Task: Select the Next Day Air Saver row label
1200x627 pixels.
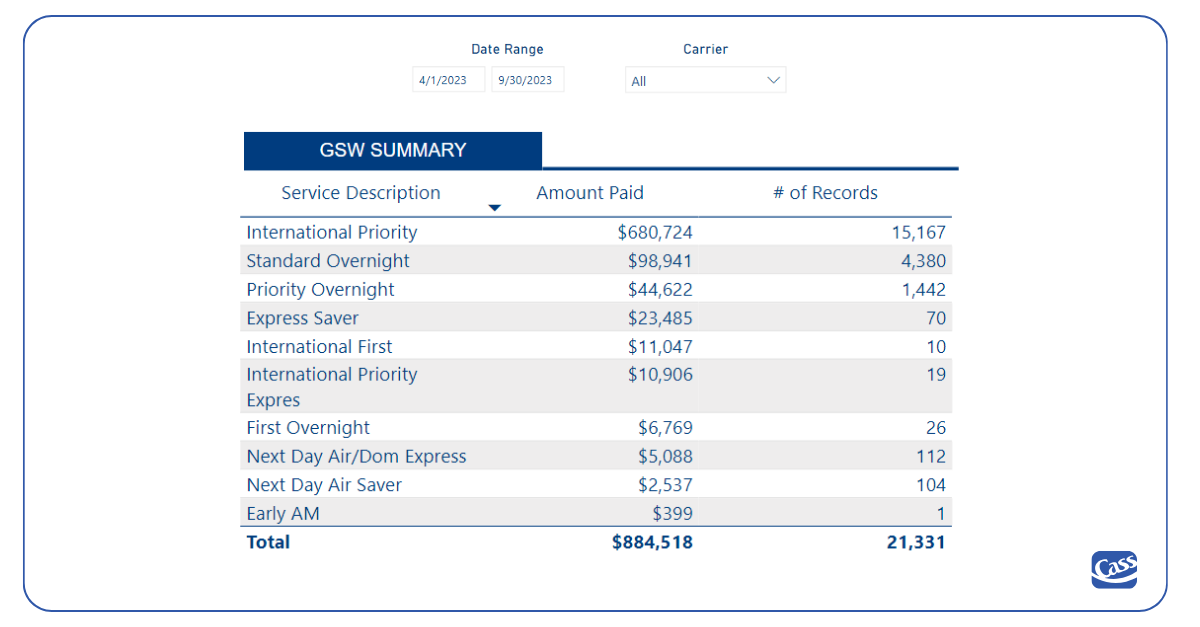Action: (x=324, y=485)
